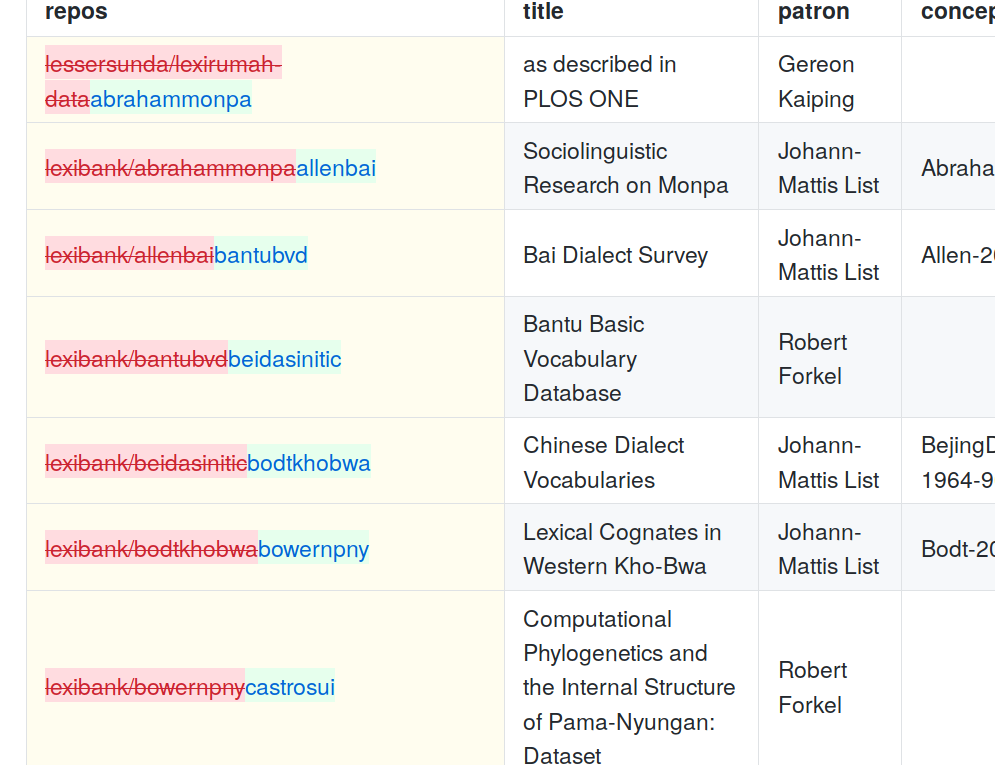Click the struck-through lessersunda/lexirumah-data link

click(162, 63)
